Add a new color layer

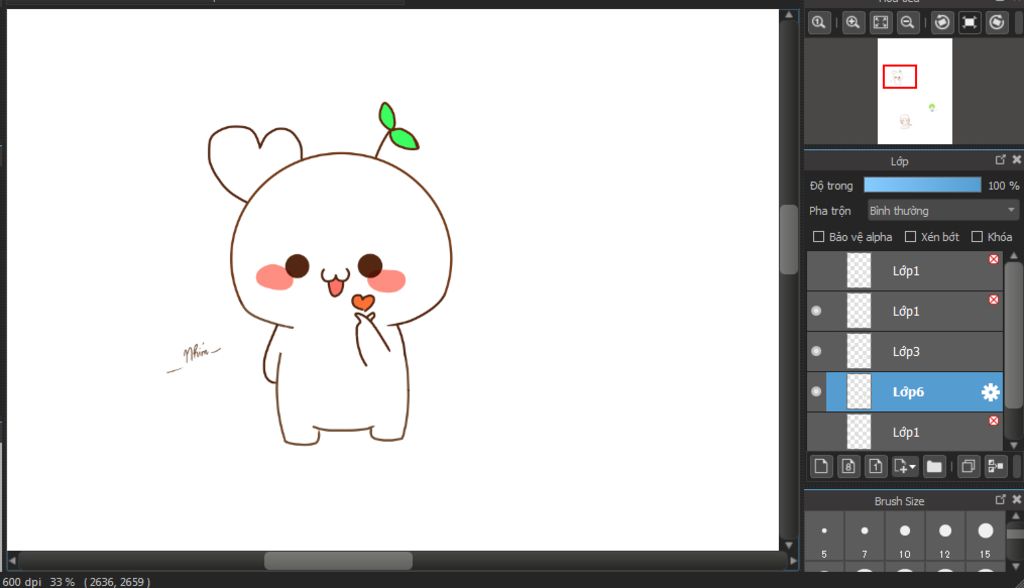point(821,466)
